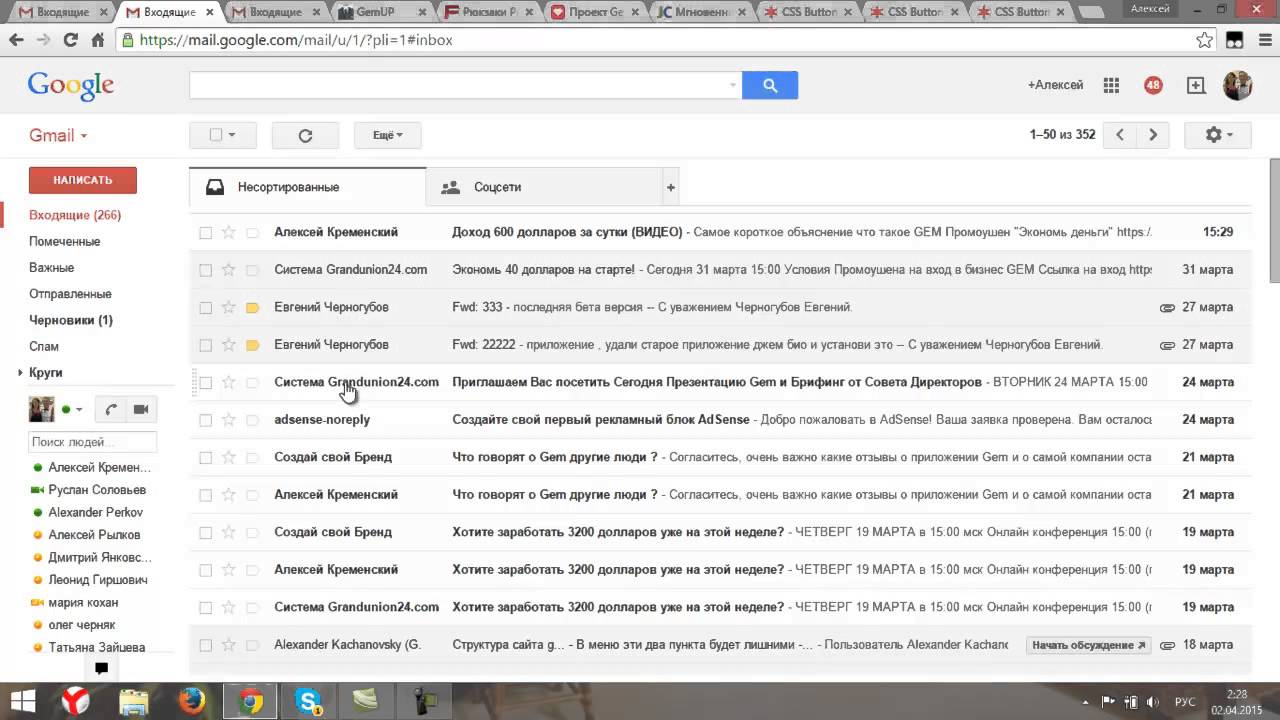Click in the Gmail search field
1280x720 pixels.
tap(458, 86)
